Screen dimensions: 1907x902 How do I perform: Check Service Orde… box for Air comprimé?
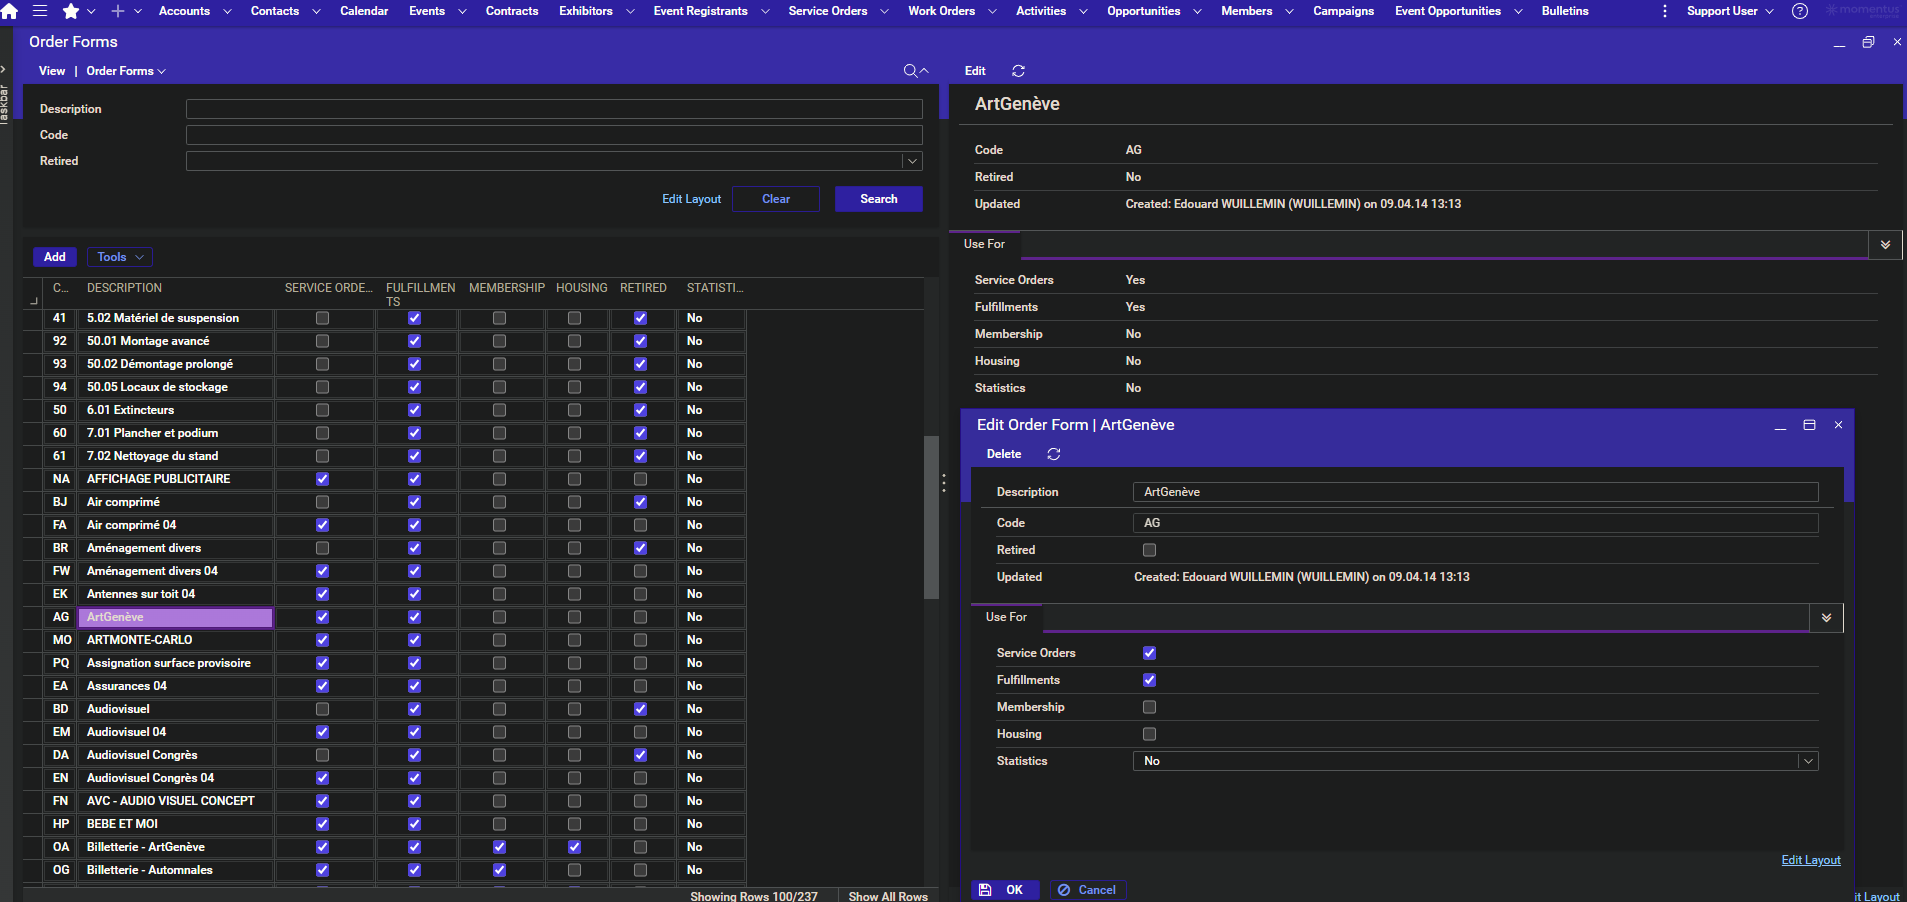322,502
